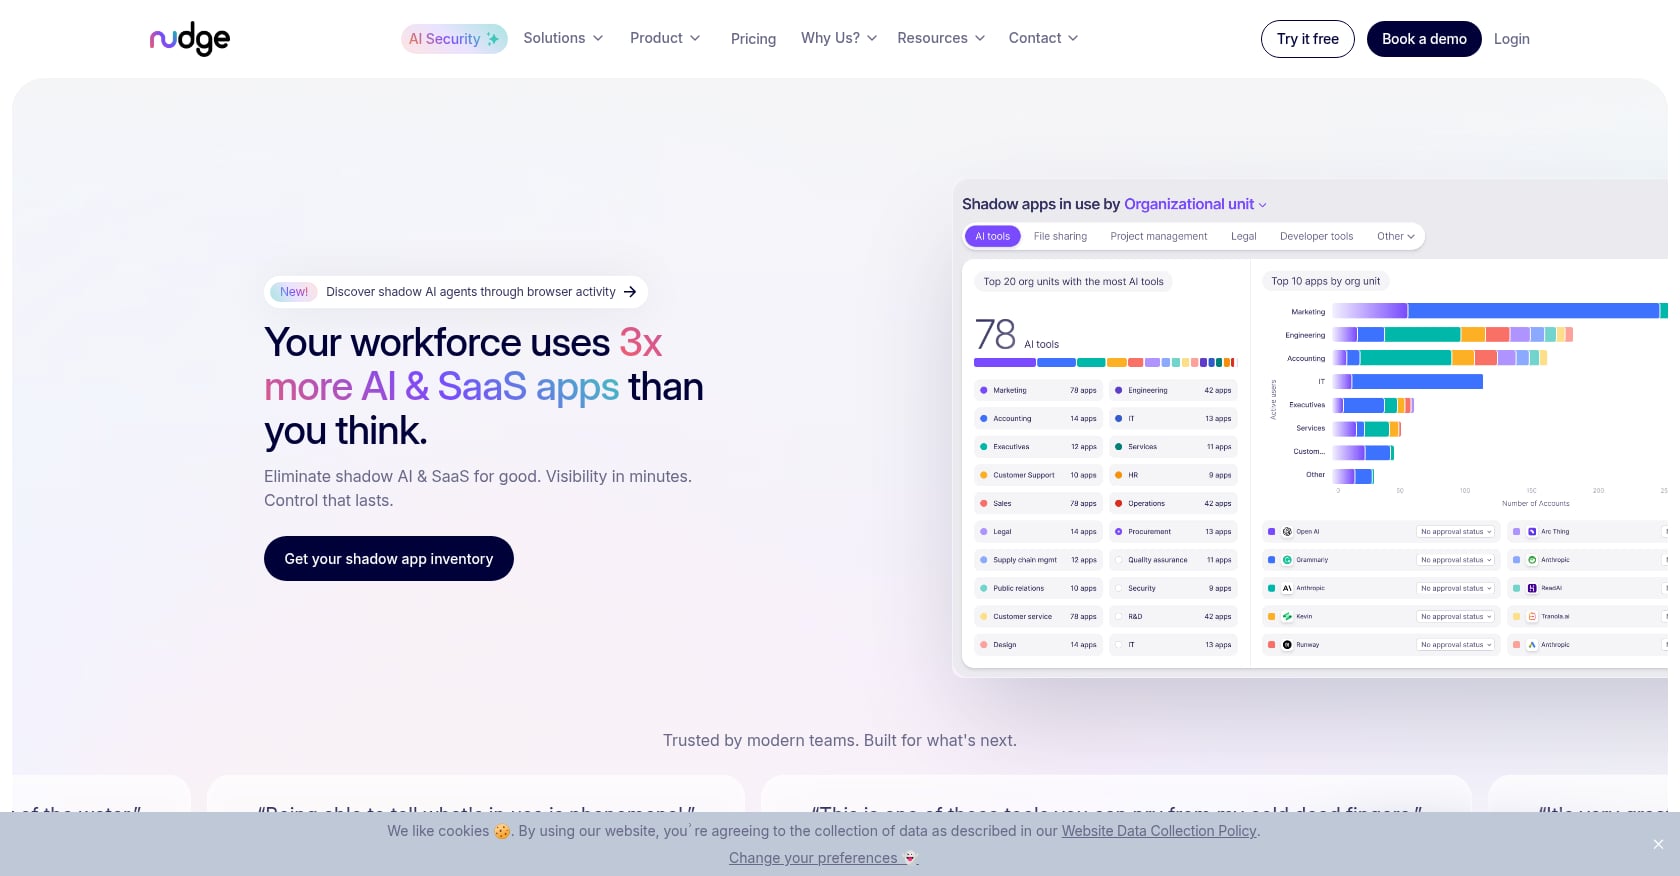Viewport: 1680px width, 876px height.
Task: Open the Organizational unit dropdown
Action: [1195, 204]
